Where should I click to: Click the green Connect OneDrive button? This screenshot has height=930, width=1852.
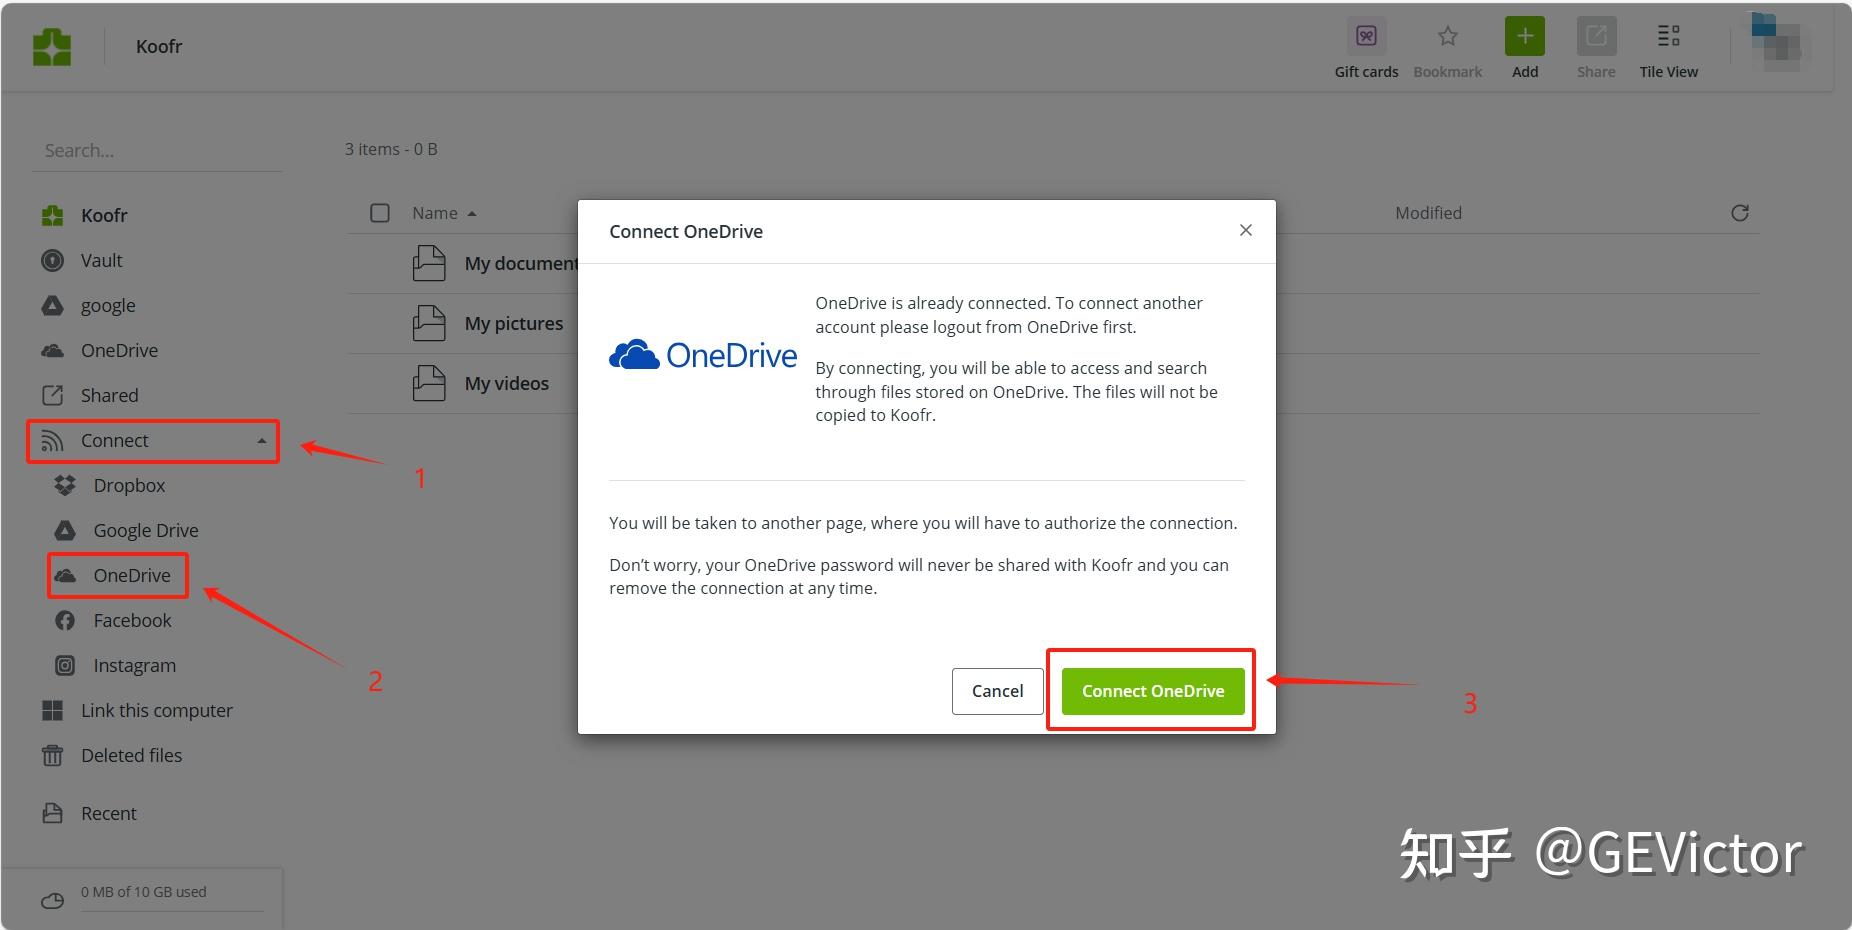pos(1151,691)
